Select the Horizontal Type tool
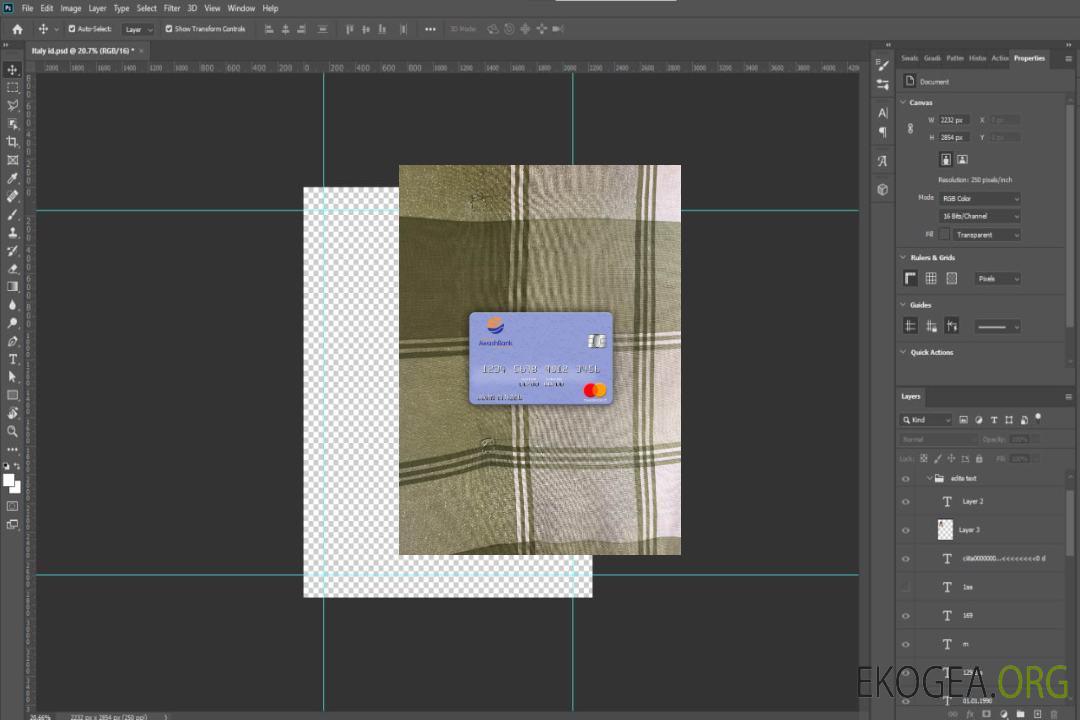 pyautogui.click(x=13, y=359)
